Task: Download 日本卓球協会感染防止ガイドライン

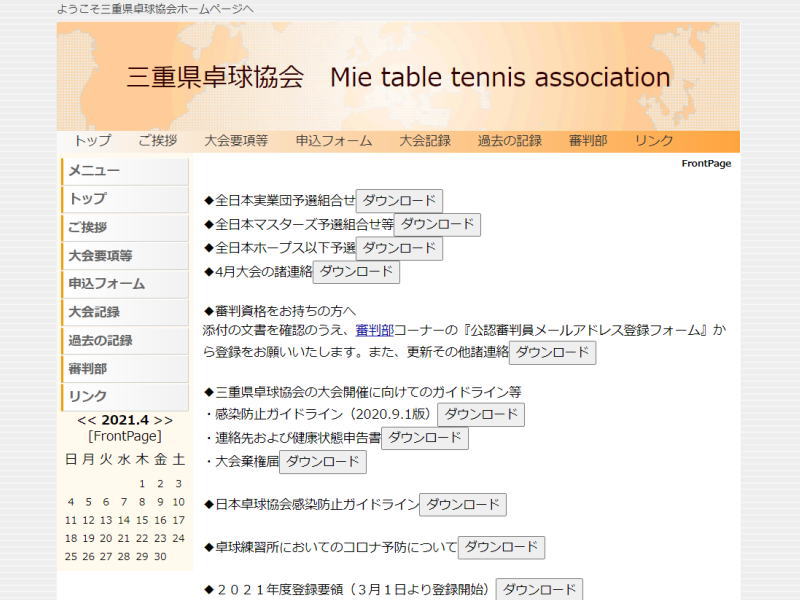Action: point(463,505)
